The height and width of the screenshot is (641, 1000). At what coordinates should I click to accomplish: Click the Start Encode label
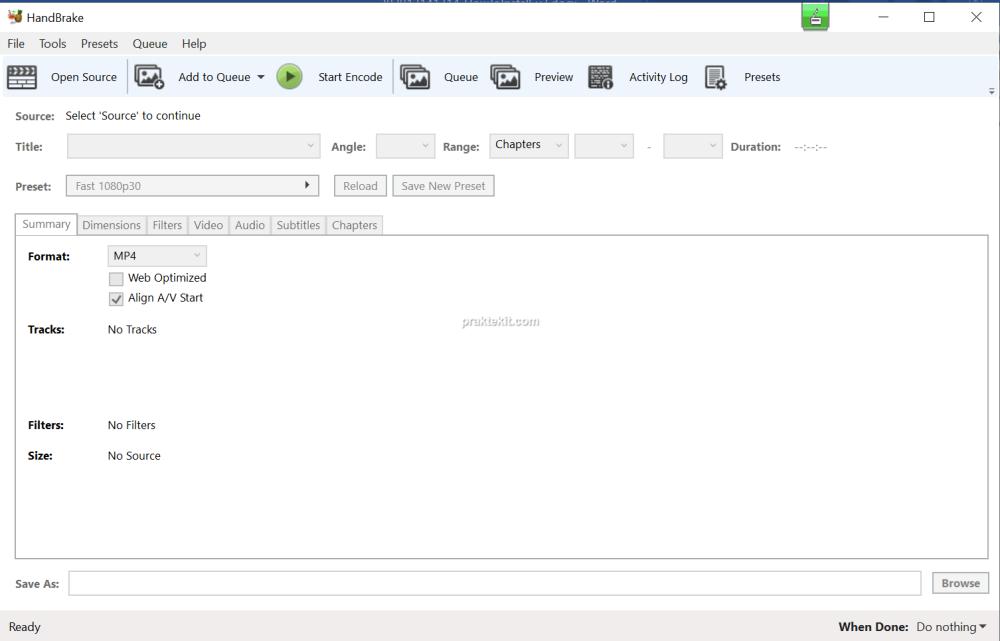(x=350, y=77)
